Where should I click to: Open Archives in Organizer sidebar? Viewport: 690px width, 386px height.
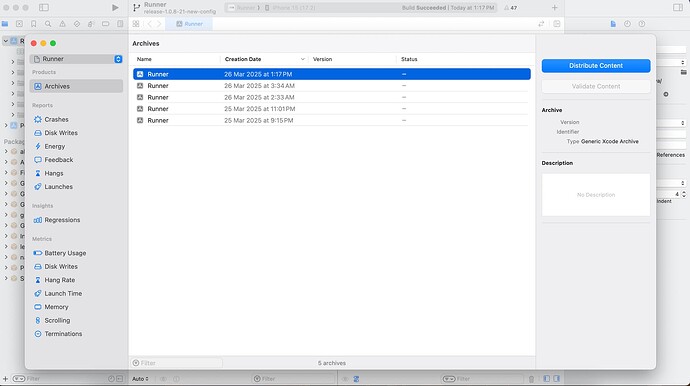(x=76, y=86)
